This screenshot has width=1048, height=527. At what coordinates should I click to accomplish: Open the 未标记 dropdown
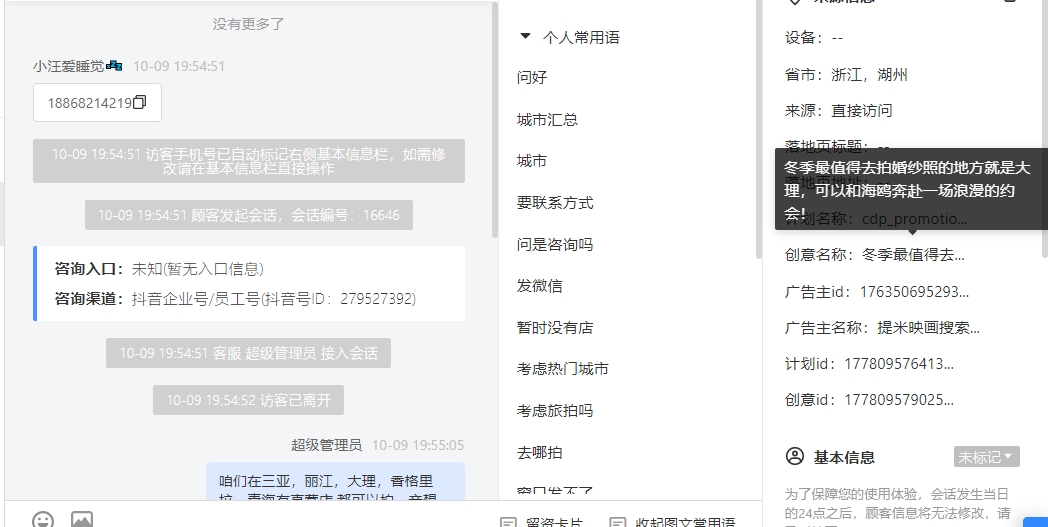[987, 457]
